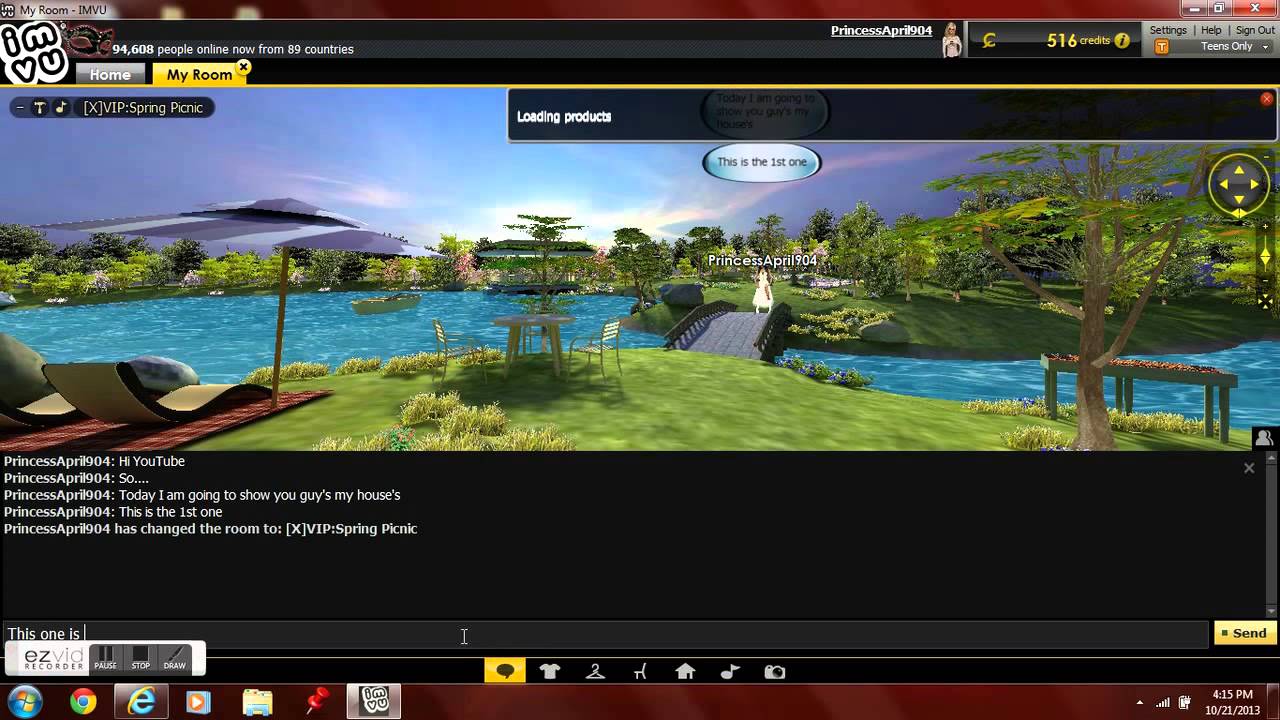
Task: Click the IMVU logo
Action: click(x=33, y=53)
